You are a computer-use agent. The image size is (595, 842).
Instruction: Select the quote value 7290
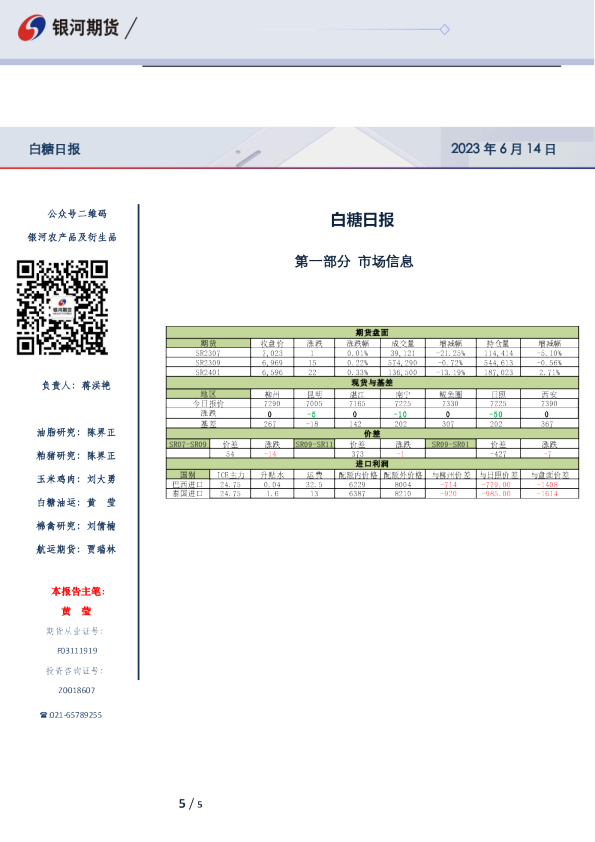272,403
